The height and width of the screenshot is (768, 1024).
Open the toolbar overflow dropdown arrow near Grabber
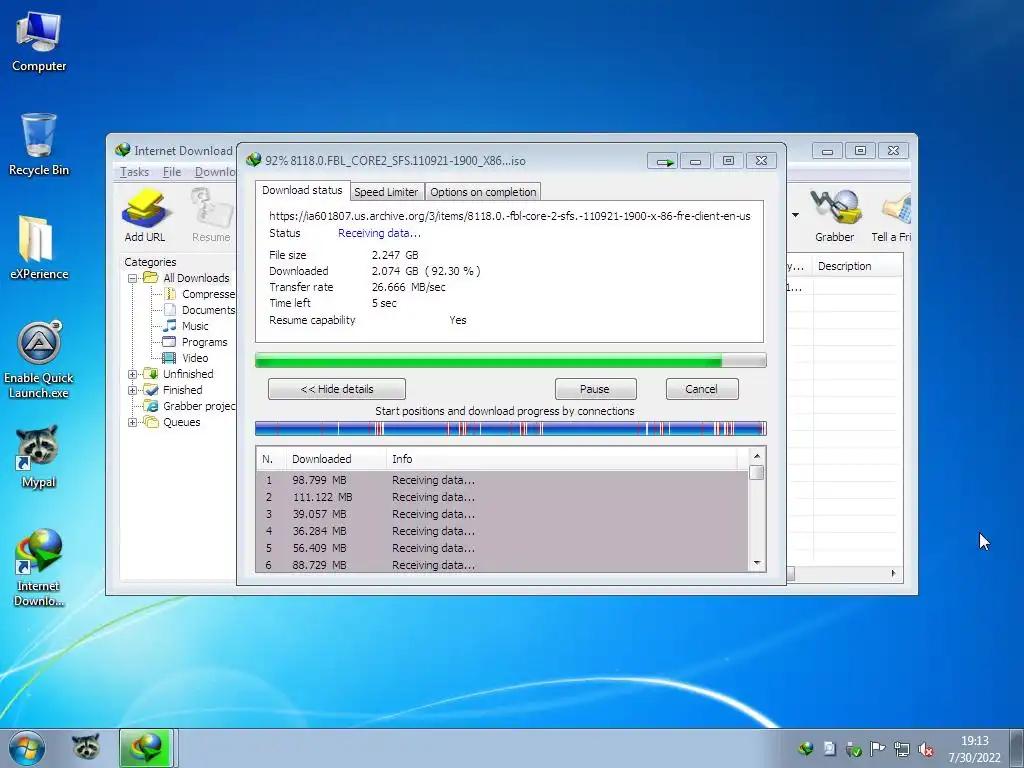click(x=795, y=215)
